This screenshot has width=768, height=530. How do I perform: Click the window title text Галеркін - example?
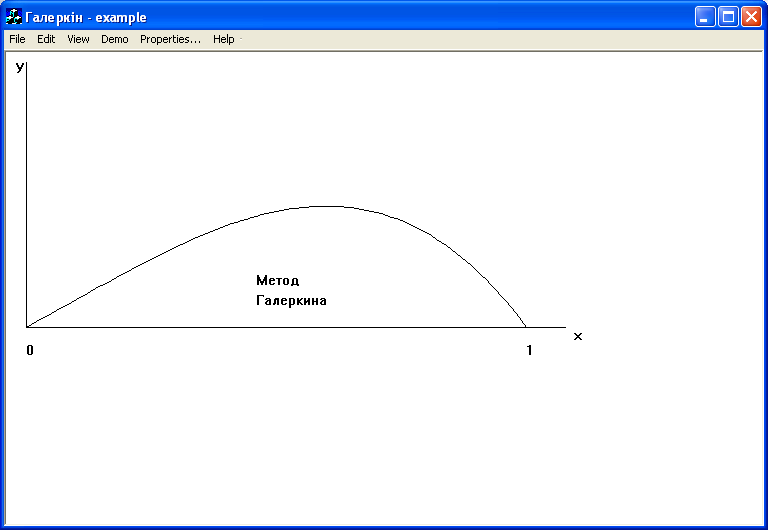click(86, 18)
